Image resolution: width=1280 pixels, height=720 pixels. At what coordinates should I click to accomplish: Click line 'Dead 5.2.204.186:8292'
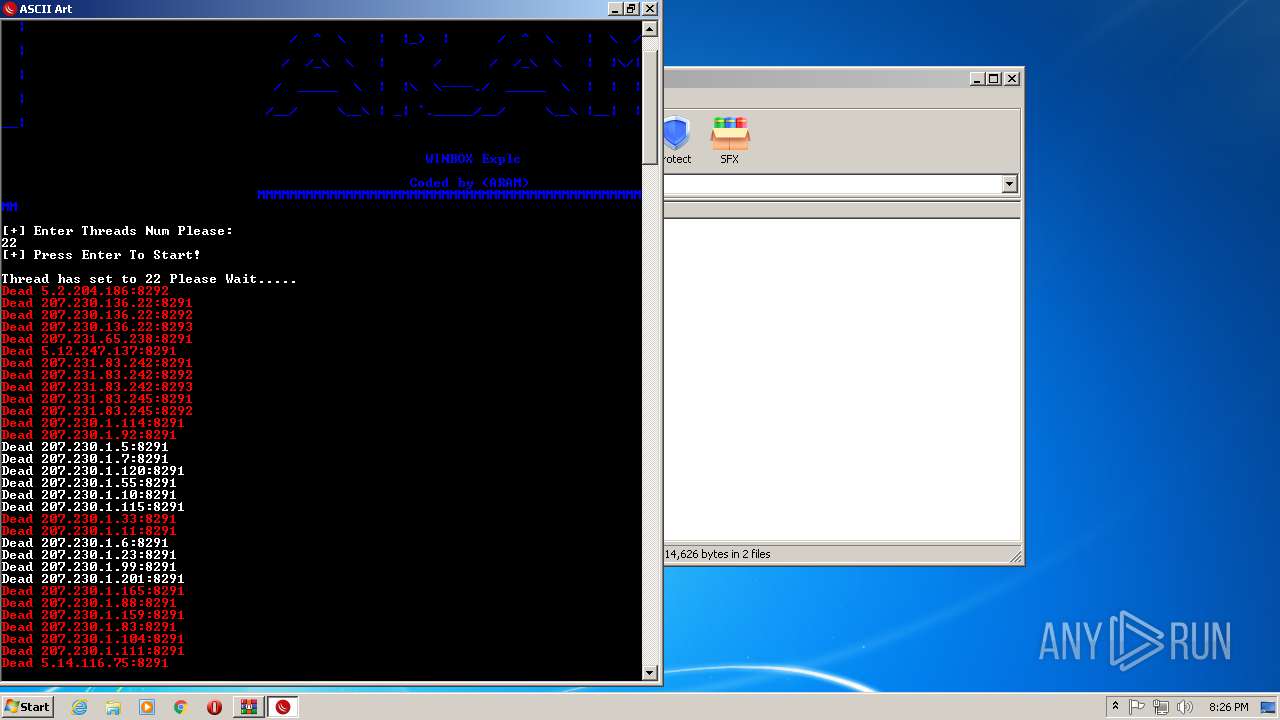point(85,291)
